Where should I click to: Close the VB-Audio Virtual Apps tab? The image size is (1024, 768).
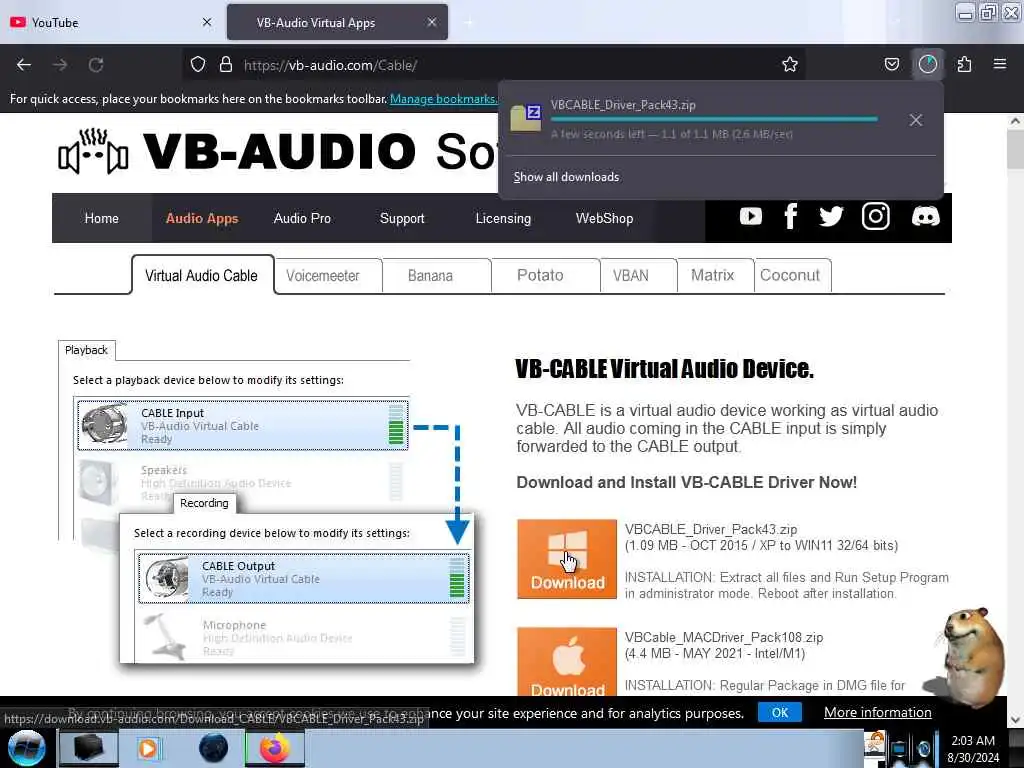click(x=432, y=22)
